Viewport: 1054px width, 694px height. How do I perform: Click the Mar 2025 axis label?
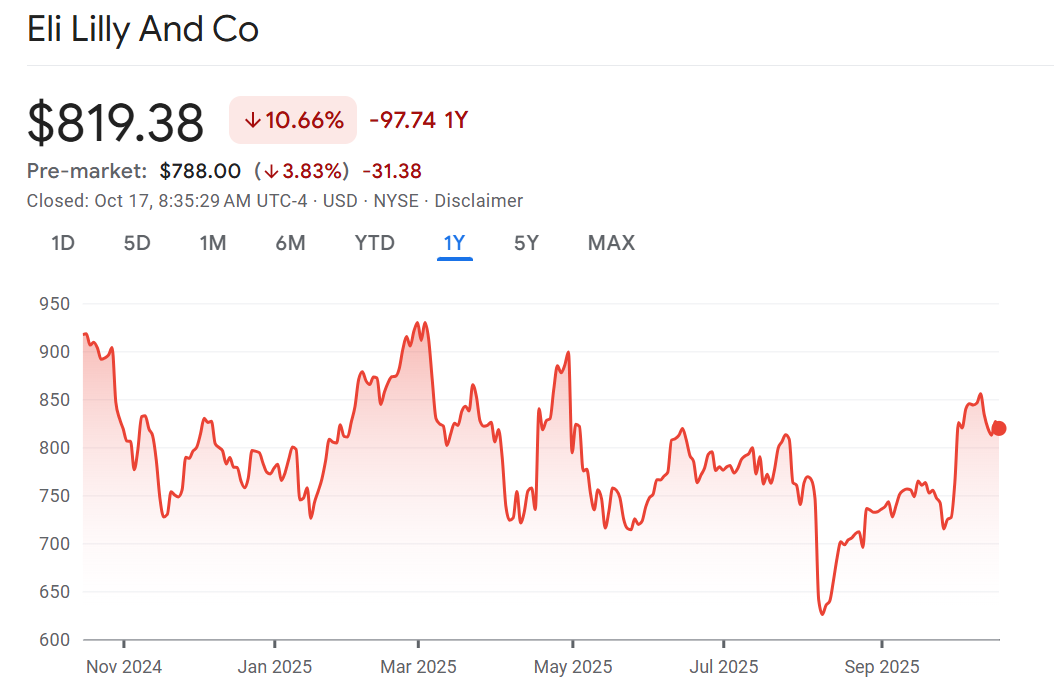(x=419, y=666)
